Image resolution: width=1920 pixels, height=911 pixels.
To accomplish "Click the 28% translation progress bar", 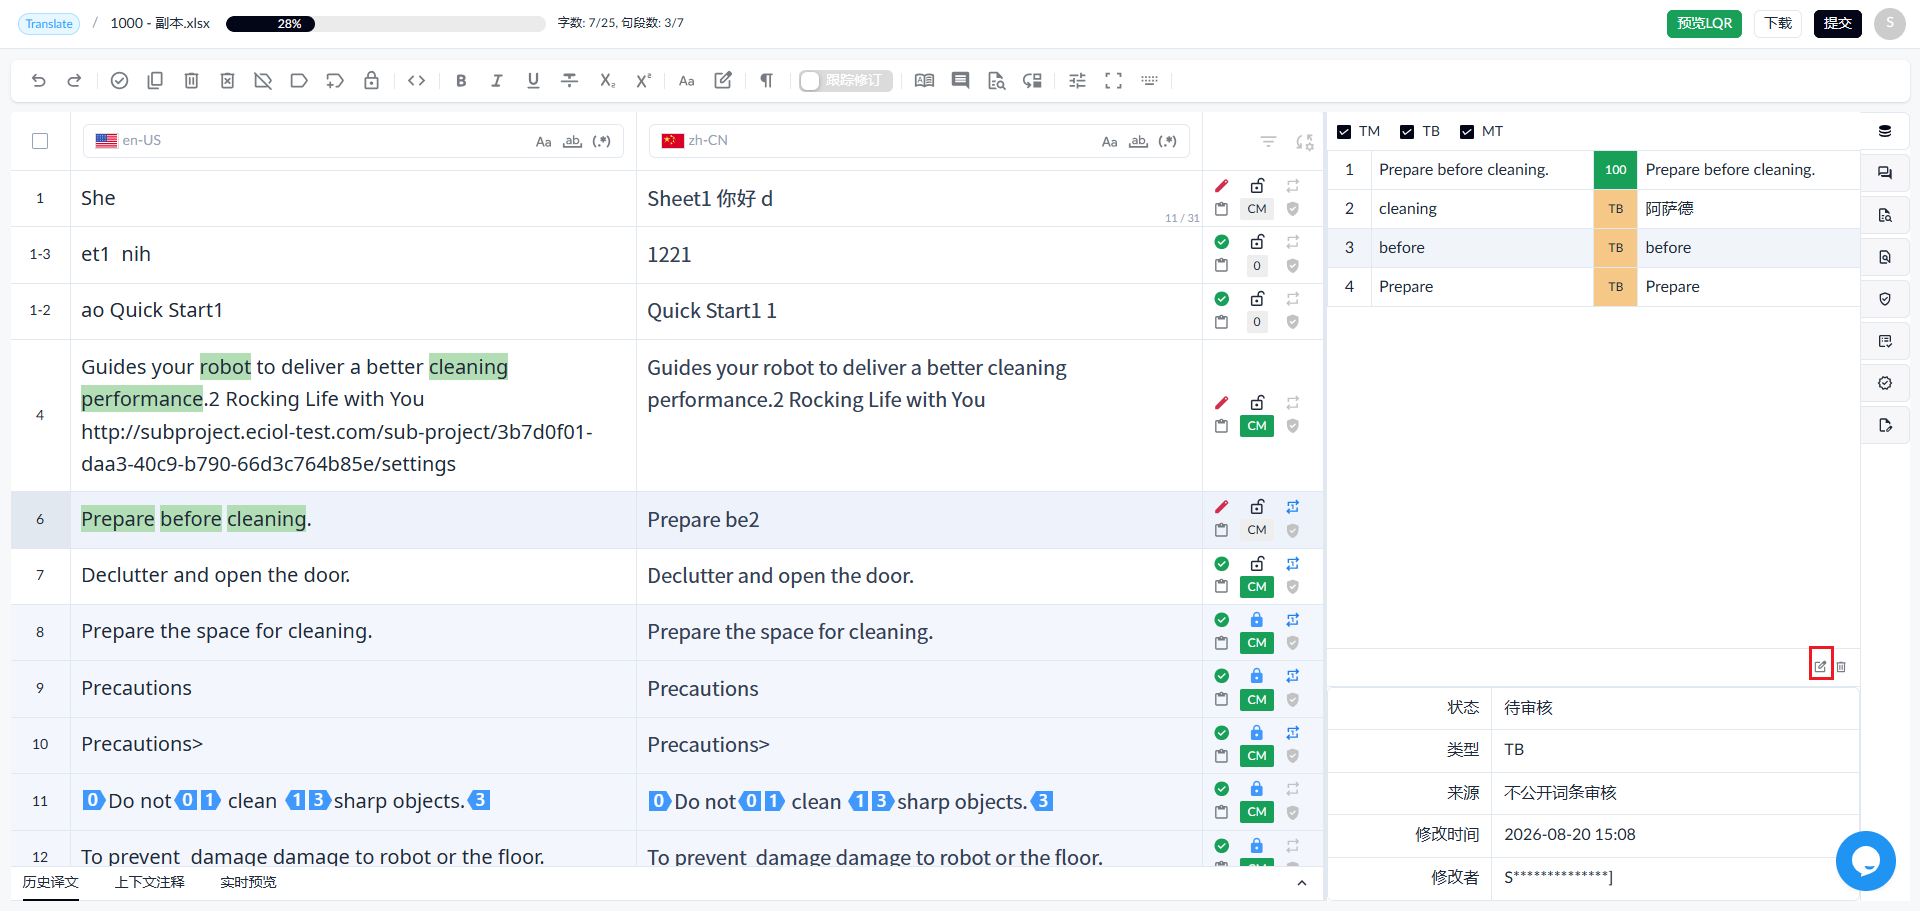I will [x=386, y=24].
